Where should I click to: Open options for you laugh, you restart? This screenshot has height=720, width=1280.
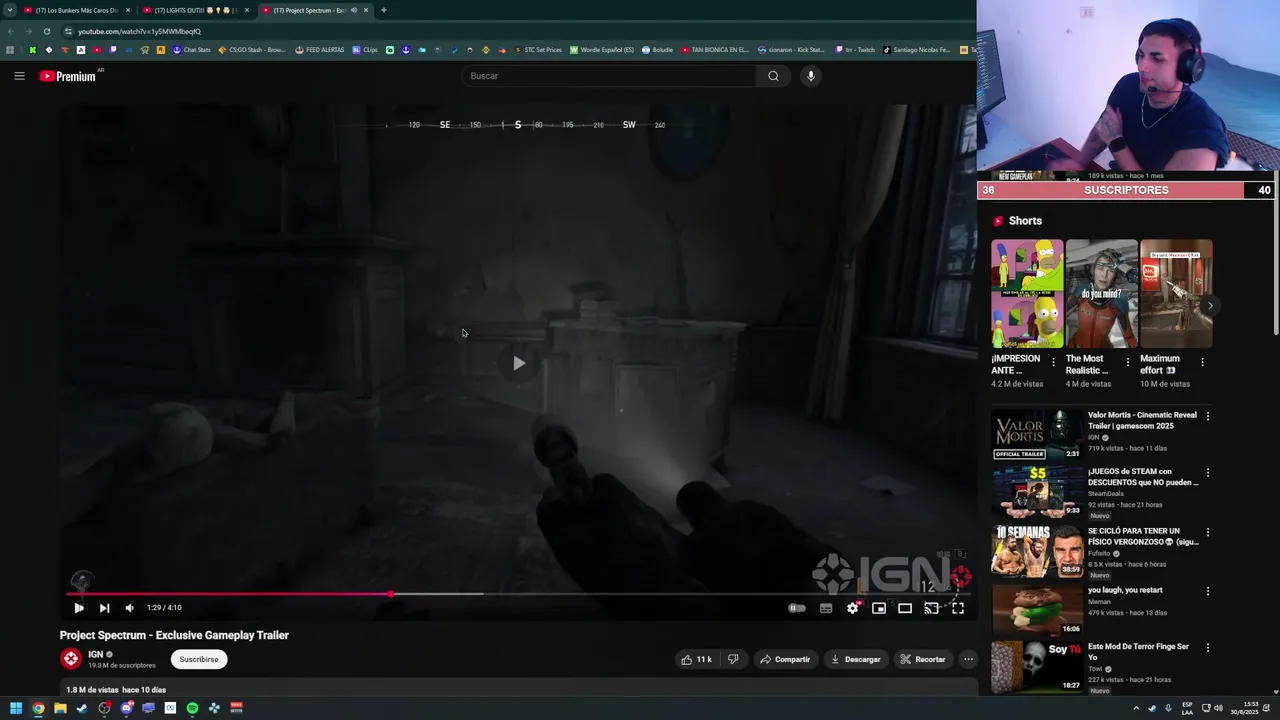point(1208,591)
